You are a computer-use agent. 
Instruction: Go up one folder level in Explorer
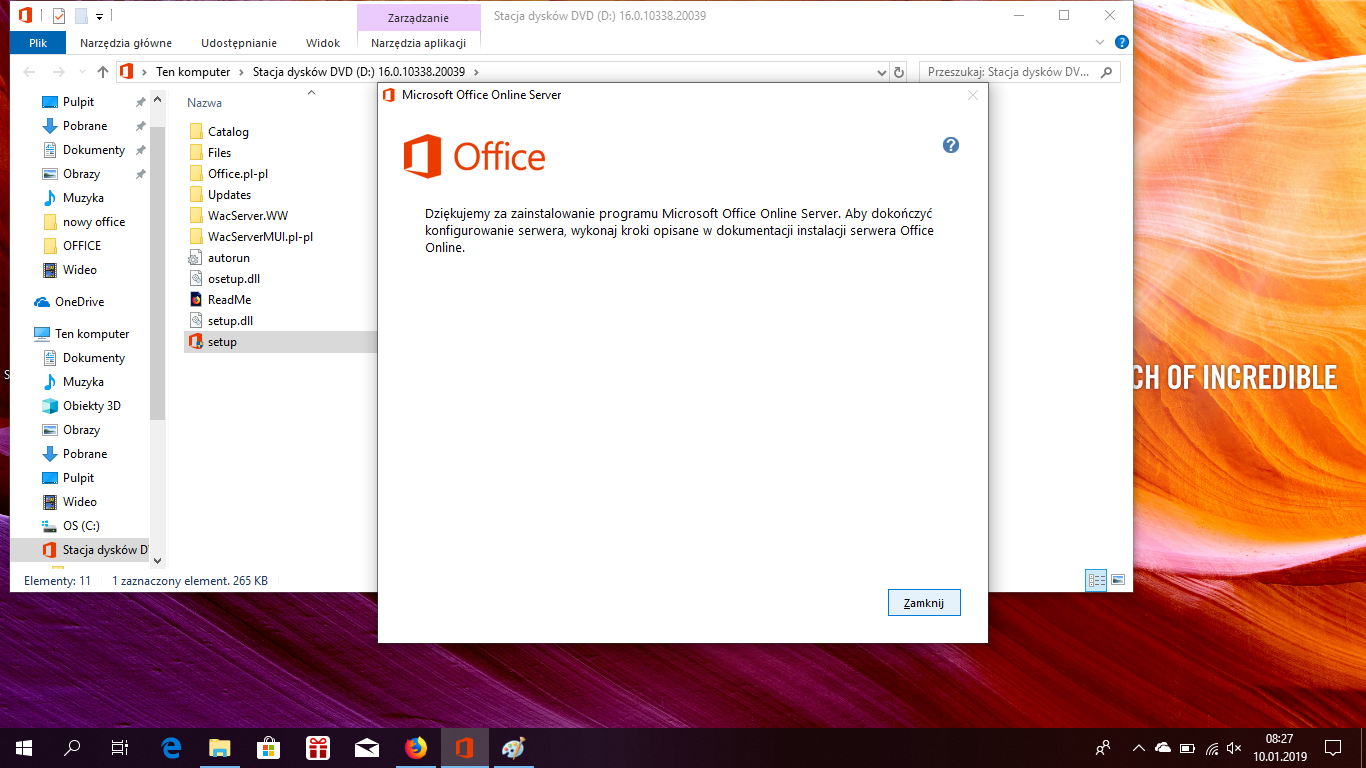[x=103, y=72]
